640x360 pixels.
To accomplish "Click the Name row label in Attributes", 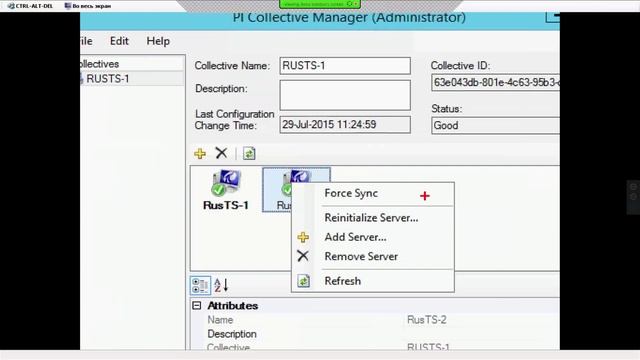I will coord(220,320).
